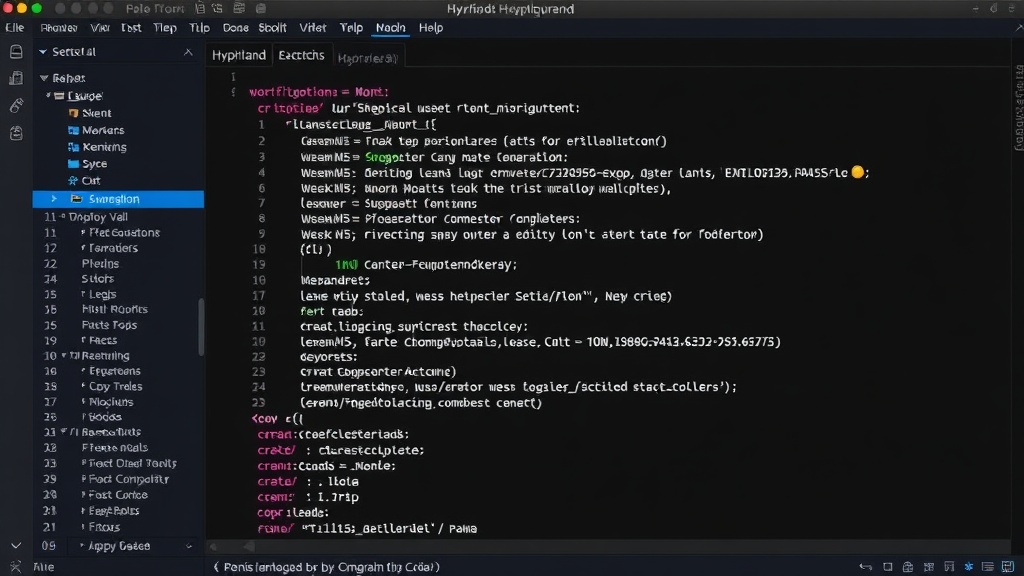Open the Done menu
This screenshot has width=1024, height=576.
point(235,27)
